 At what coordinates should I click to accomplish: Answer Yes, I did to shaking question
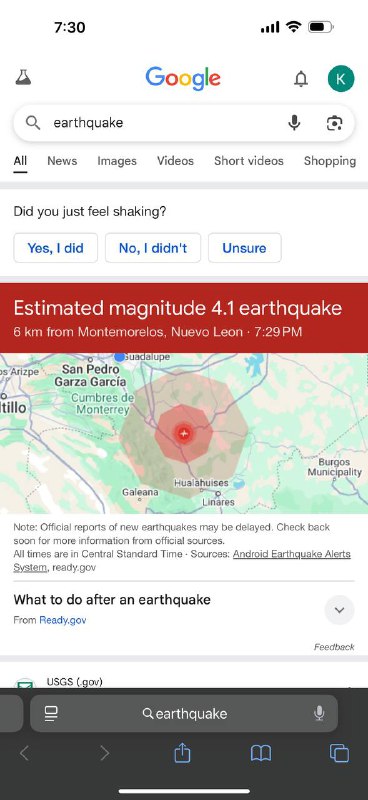[56, 248]
